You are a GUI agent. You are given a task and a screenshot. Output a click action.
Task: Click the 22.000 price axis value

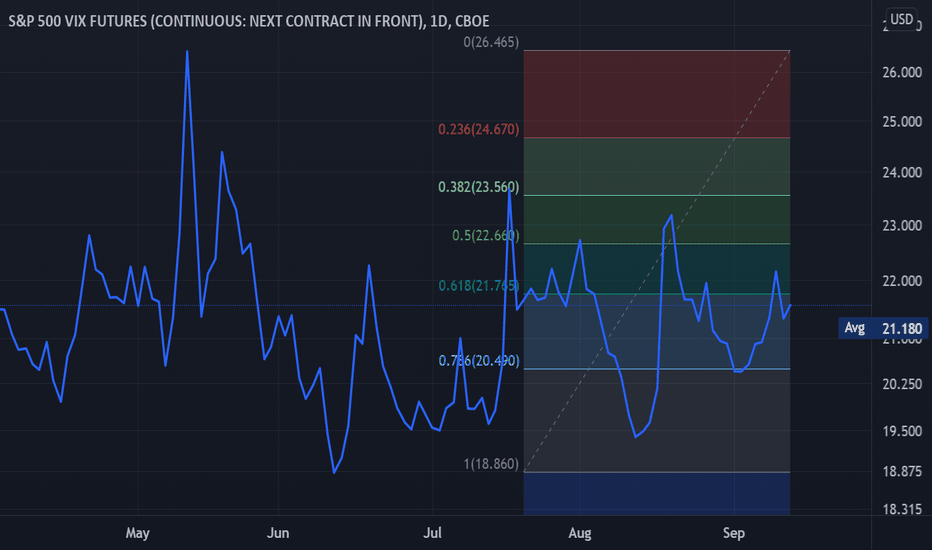(902, 281)
